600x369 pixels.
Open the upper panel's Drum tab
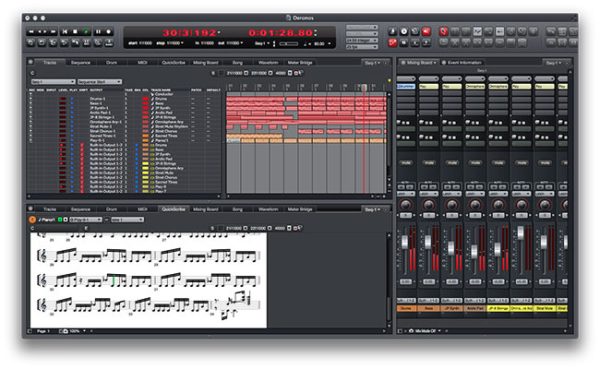(111, 62)
